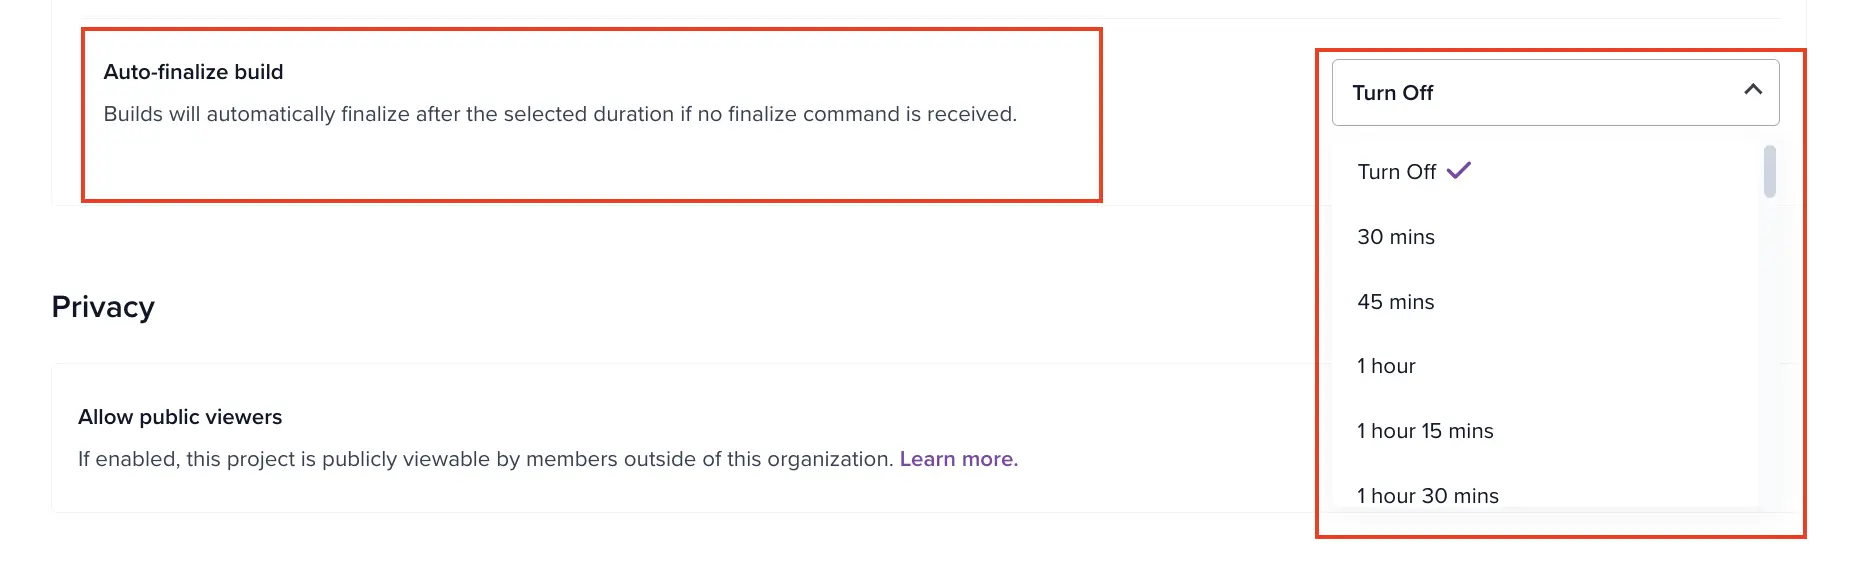Open the Learn more link
The image size is (1870, 572).
[958, 459]
